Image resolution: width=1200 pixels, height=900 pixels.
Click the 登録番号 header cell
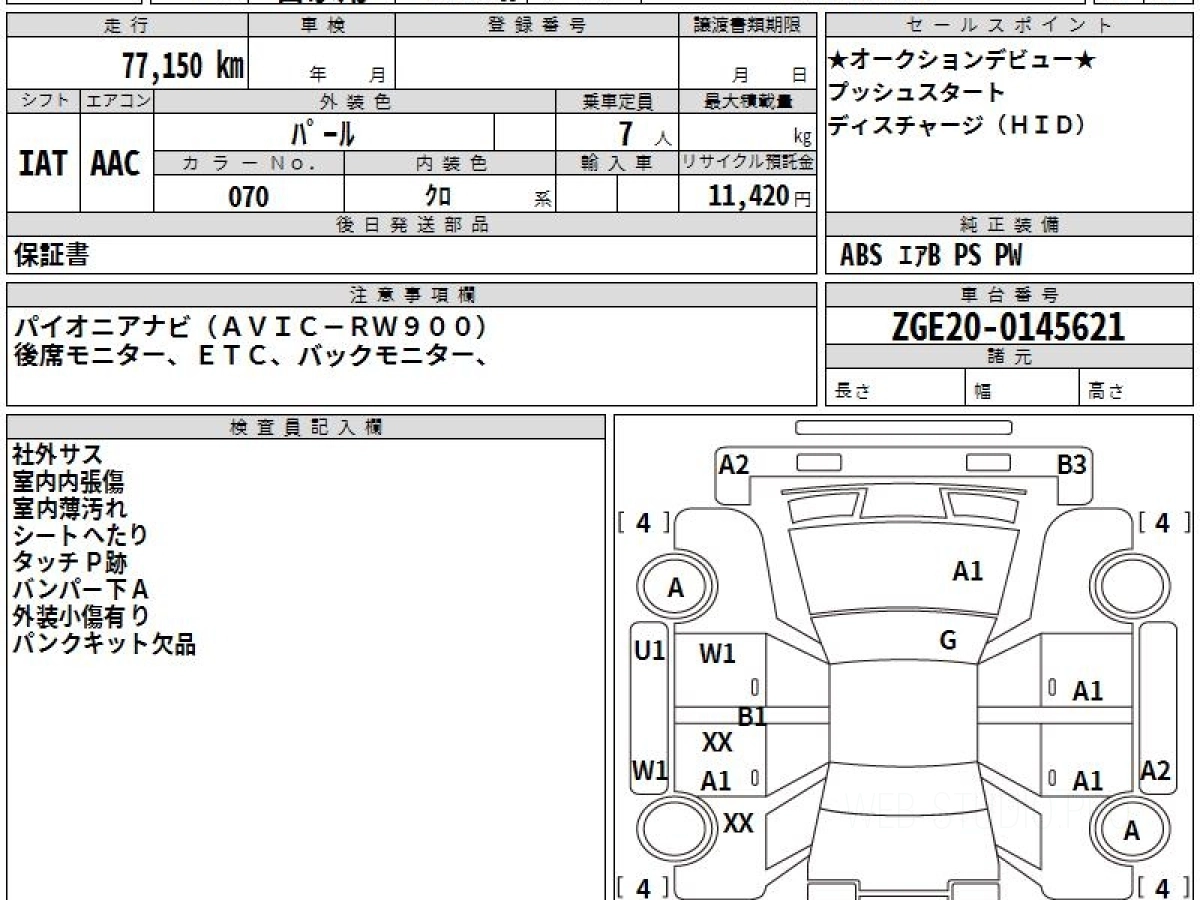coord(537,26)
